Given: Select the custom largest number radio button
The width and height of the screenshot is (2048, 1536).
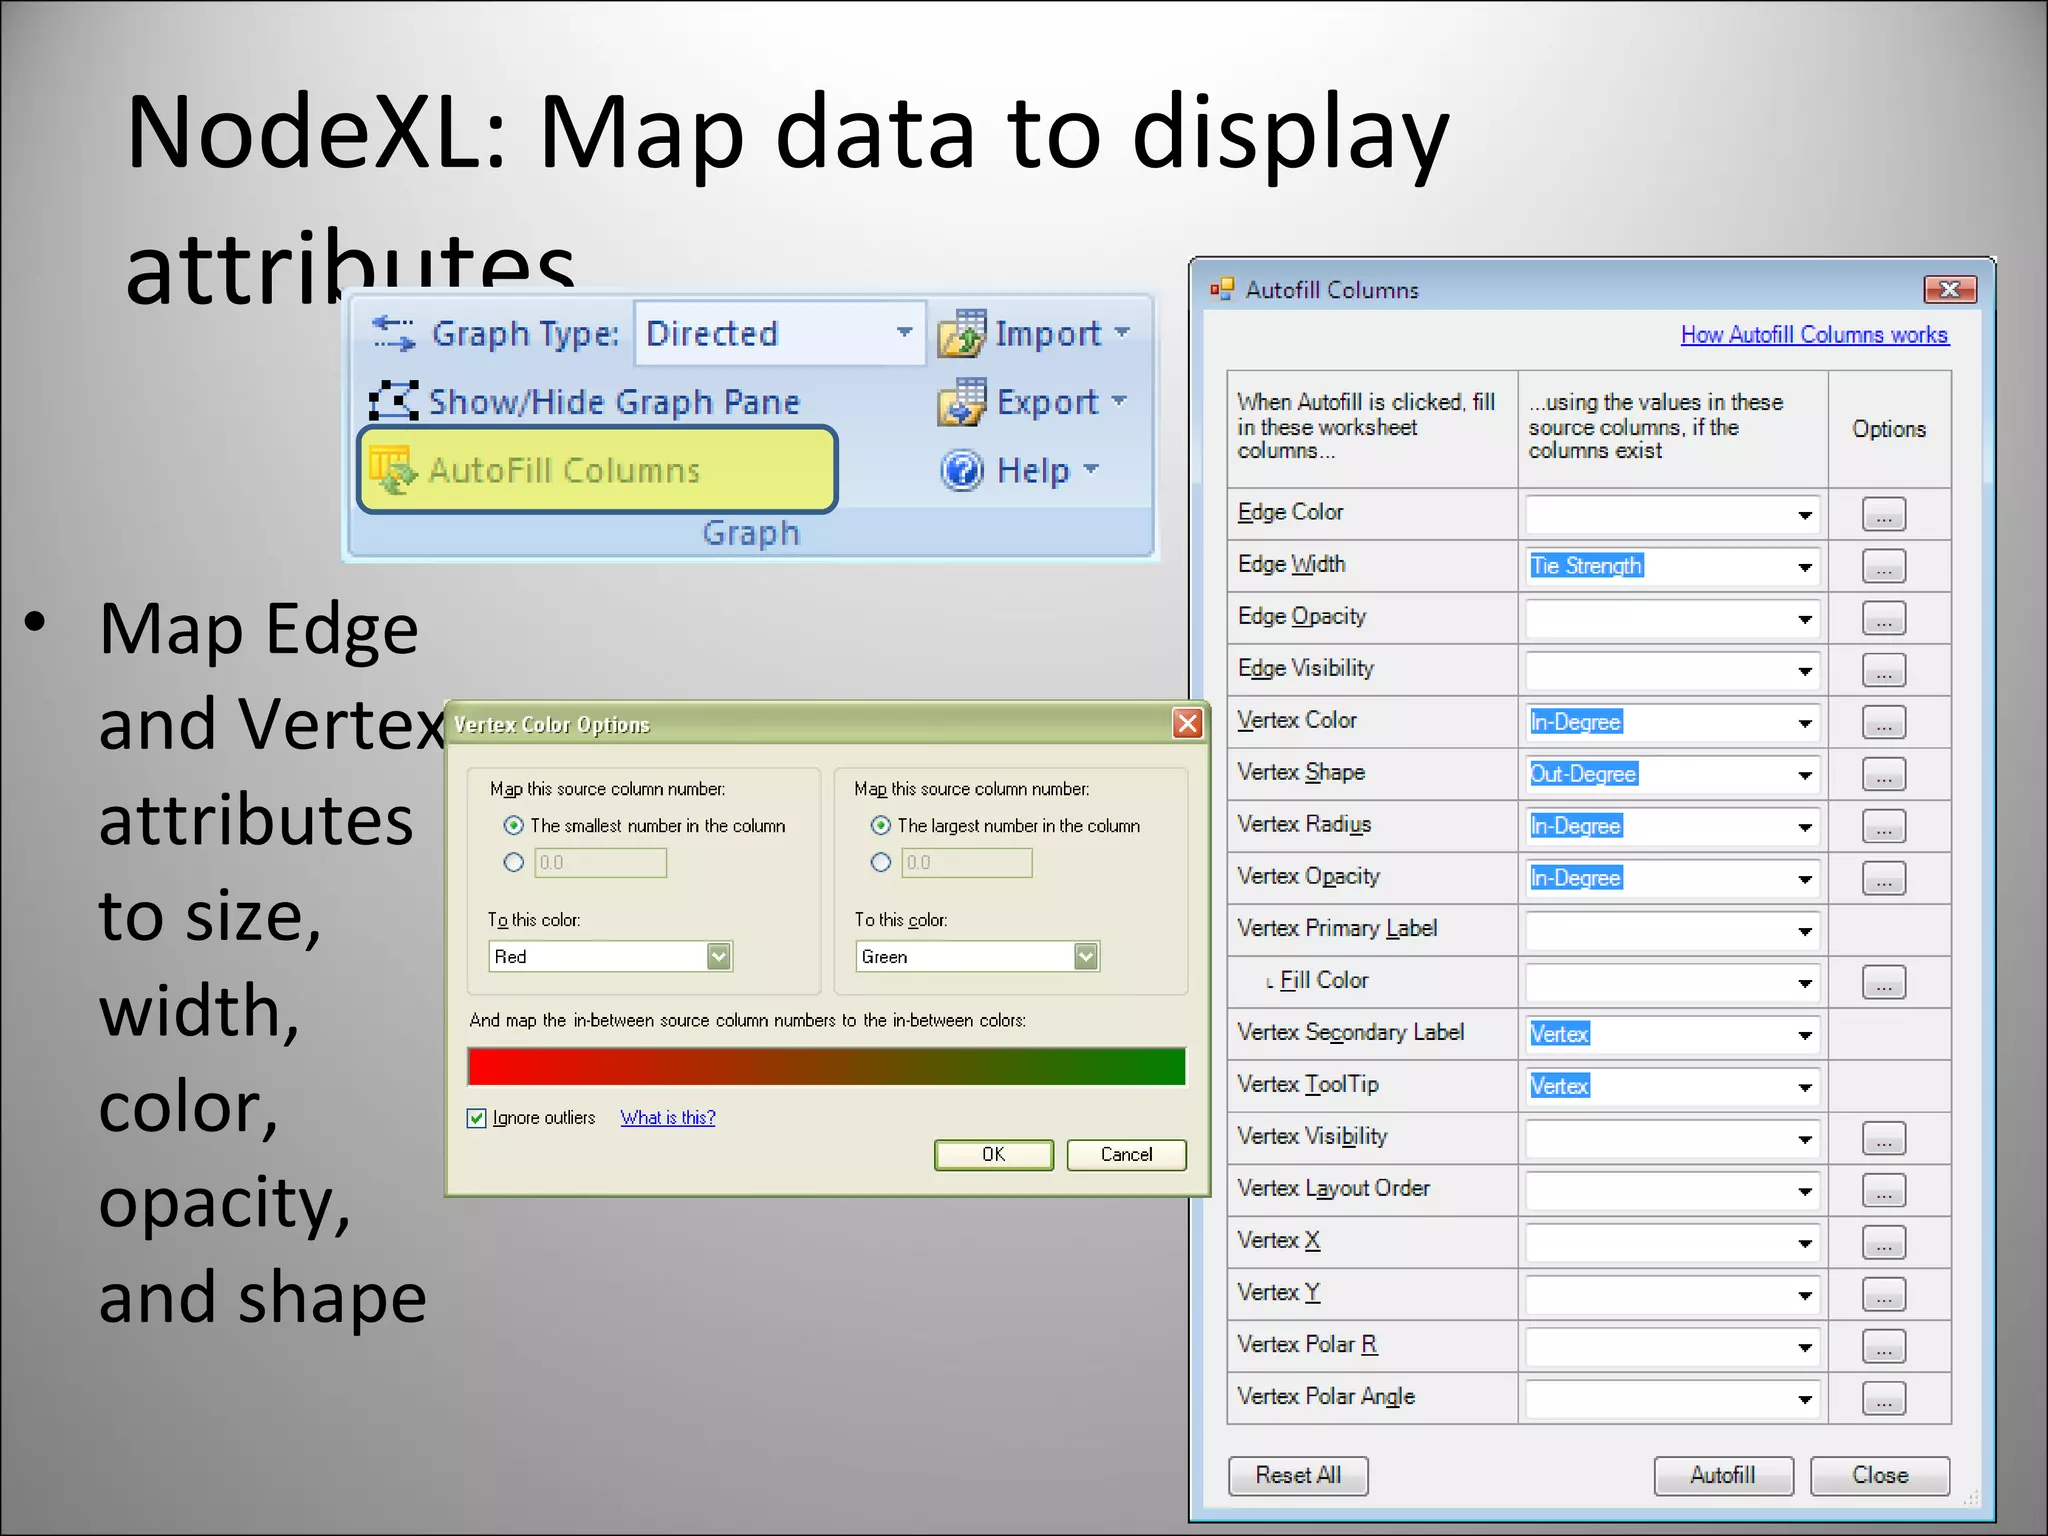Looking at the screenshot, I should coord(880,862).
